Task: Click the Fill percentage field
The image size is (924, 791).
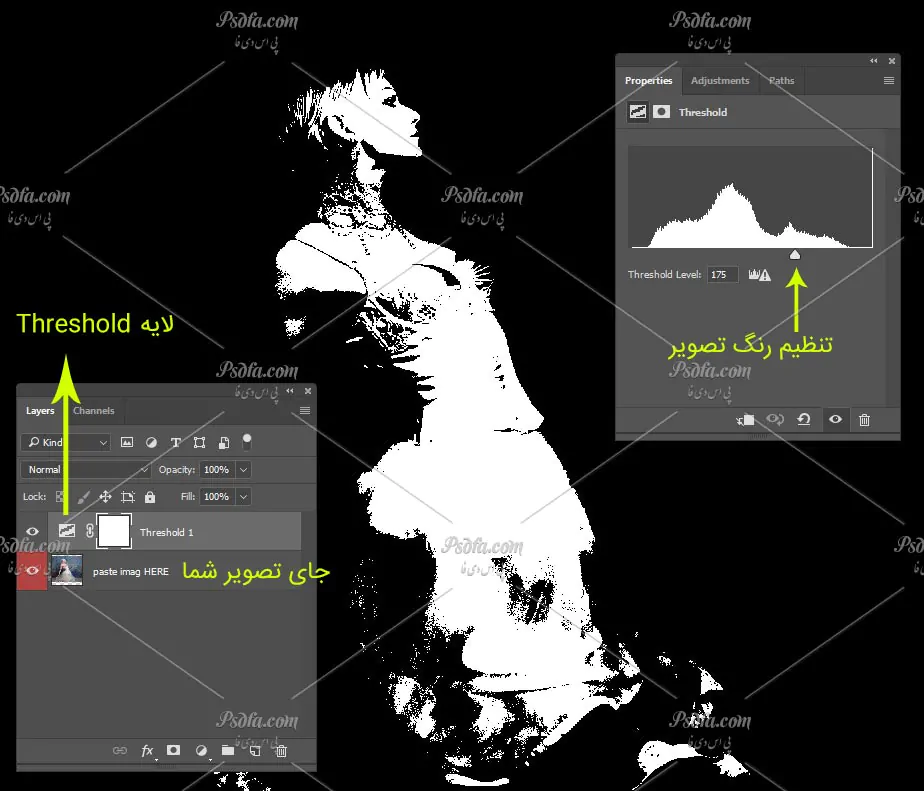Action: click(217, 497)
